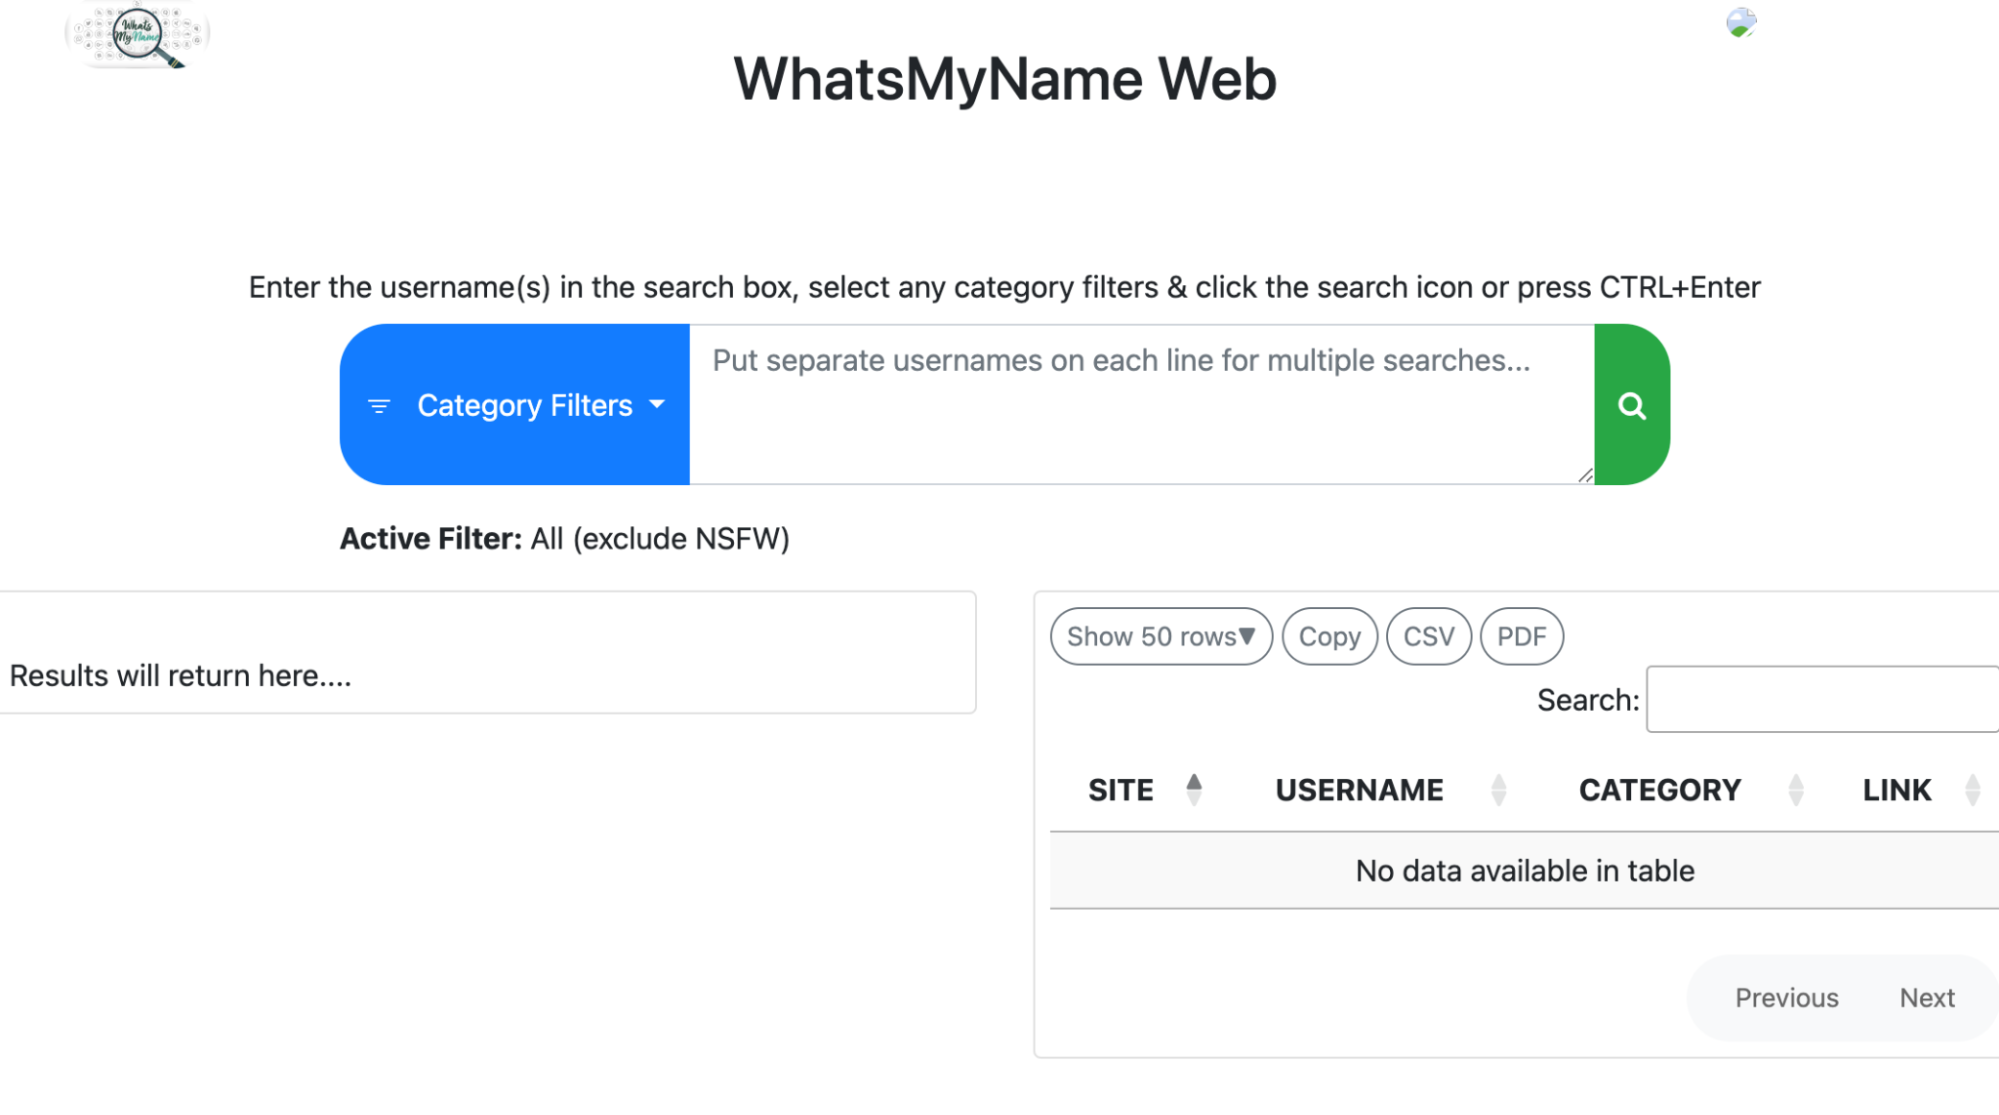This screenshot has height=1115, width=1999.
Task: Toggle sorting on the USERNAME column
Action: coord(1498,789)
